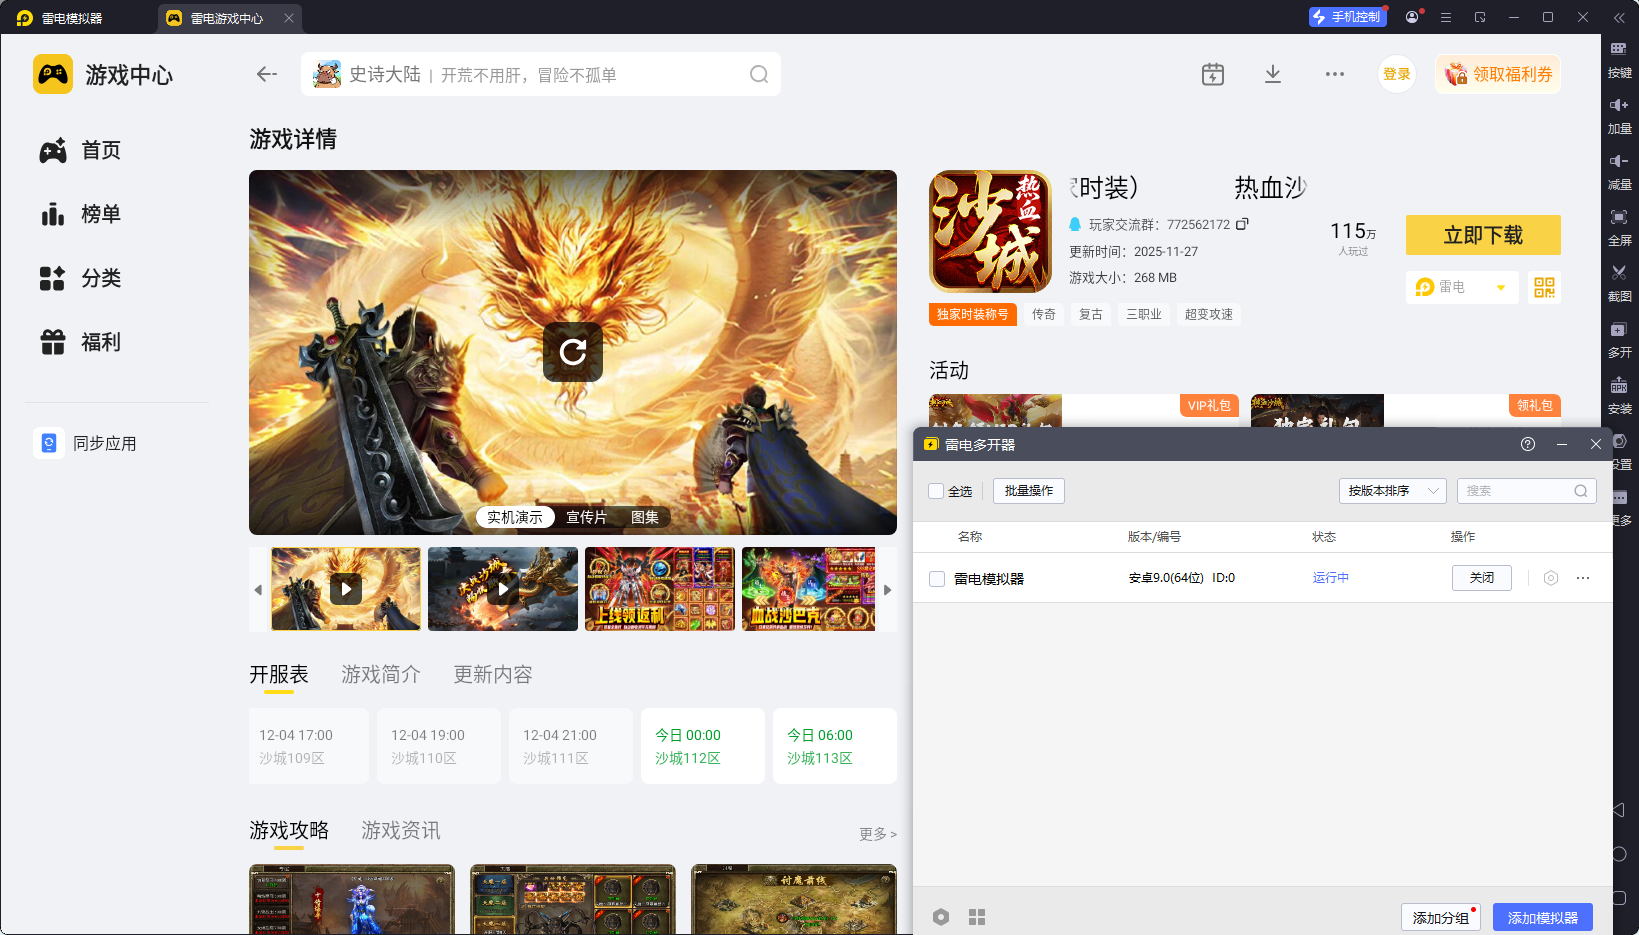Toggle 手机控制 phone control
Viewport: 1639px width, 935px height.
(1347, 16)
